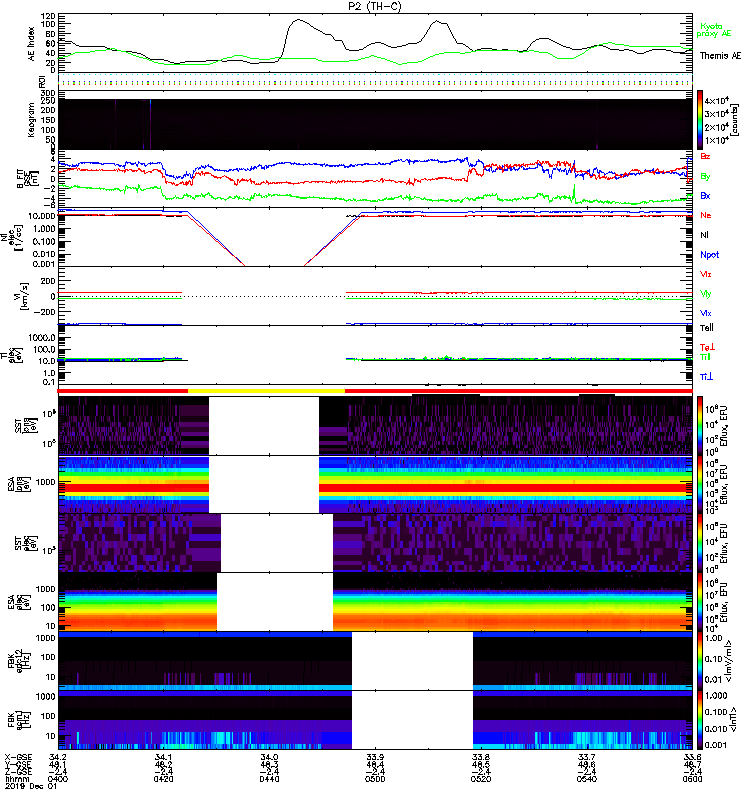
Task: Click the green 'Ti‖' temperature legend label
Action: [x=705, y=357]
